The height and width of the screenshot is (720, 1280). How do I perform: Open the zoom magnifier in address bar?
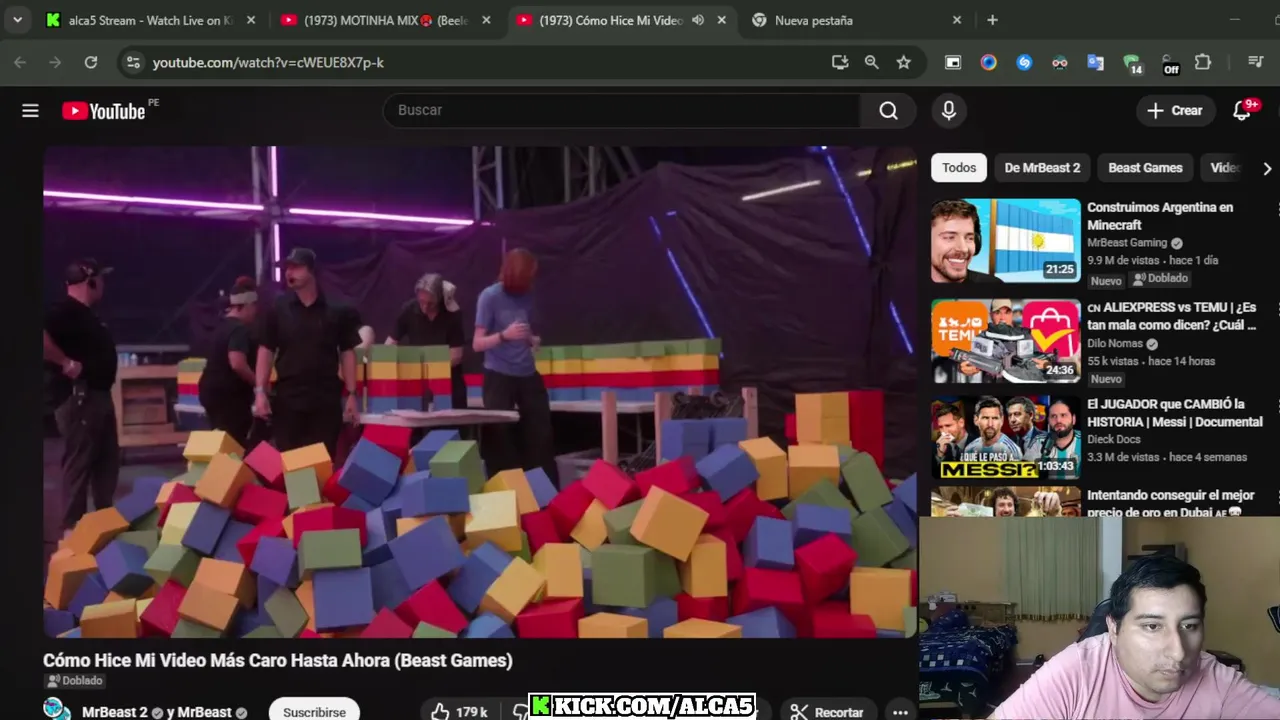coord(872,62)
